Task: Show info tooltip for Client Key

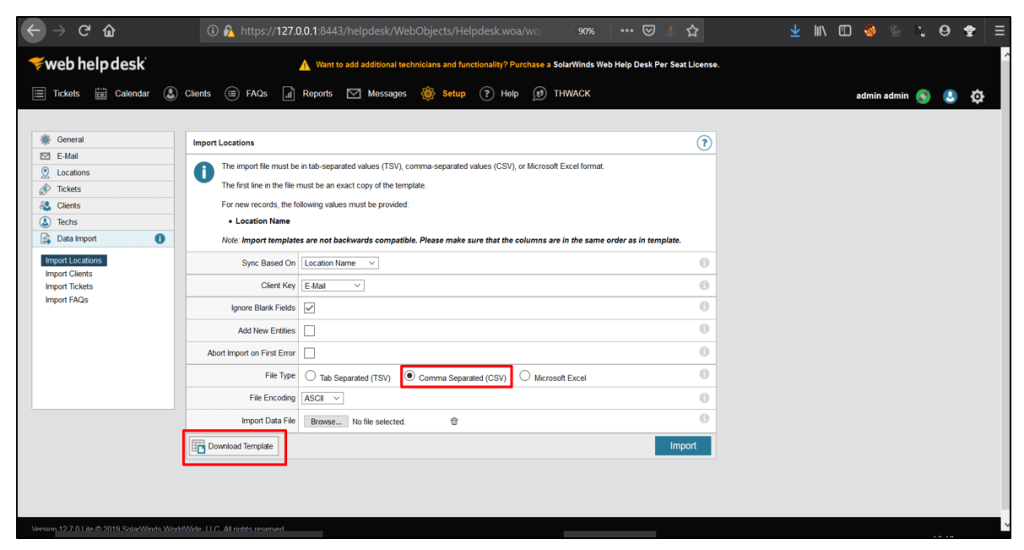Action: click(704, 285)
